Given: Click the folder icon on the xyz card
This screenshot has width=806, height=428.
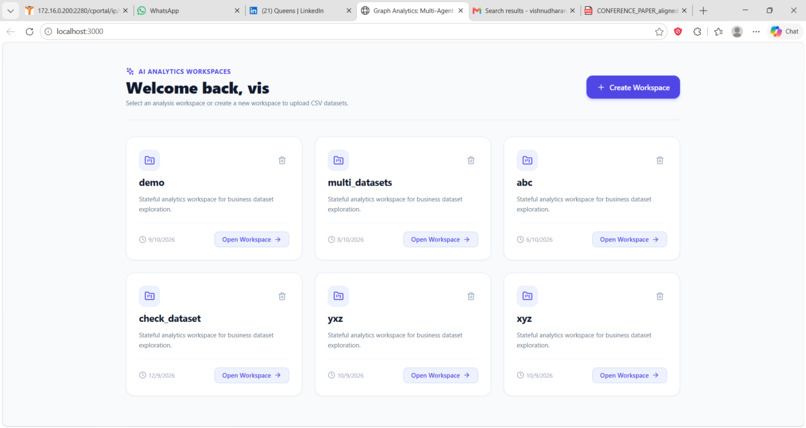Looking at the screenshot, I should tap(527, 296).
